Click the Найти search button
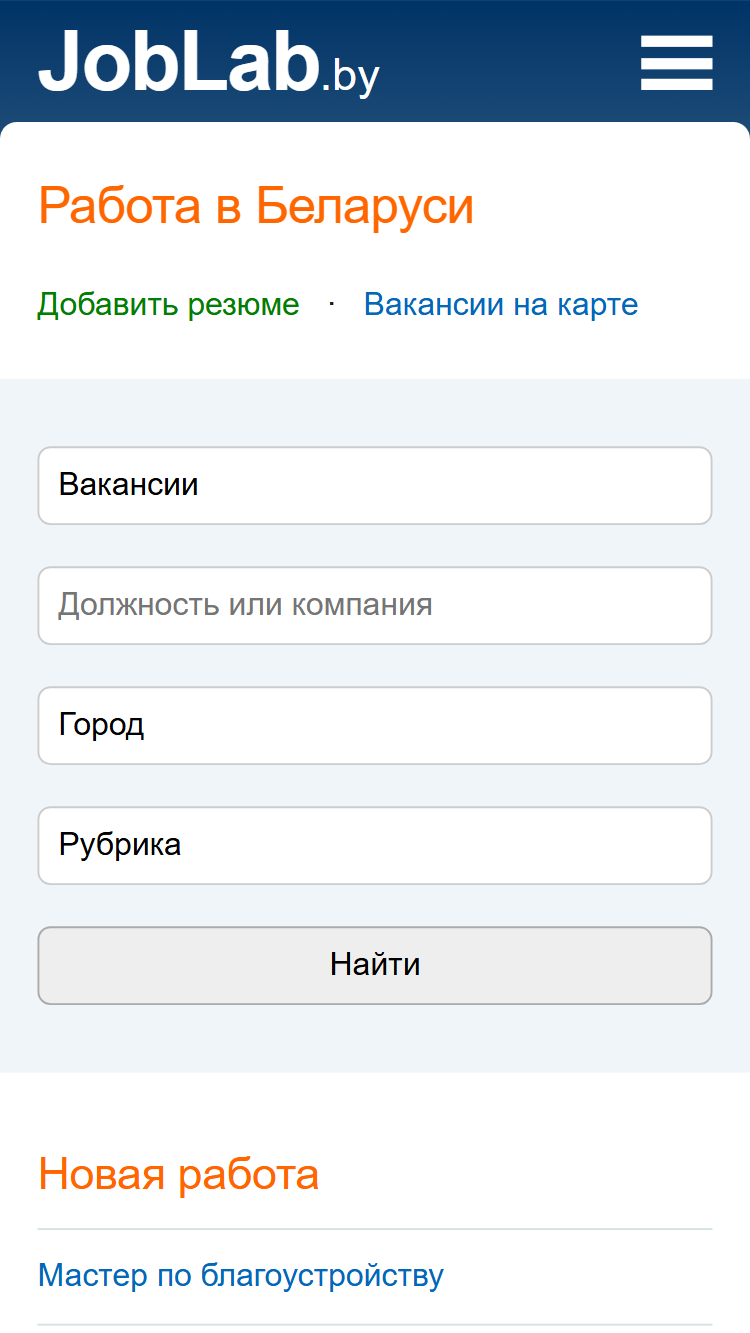The height and width of the screenshot is (1333, 750). point(375,965)
